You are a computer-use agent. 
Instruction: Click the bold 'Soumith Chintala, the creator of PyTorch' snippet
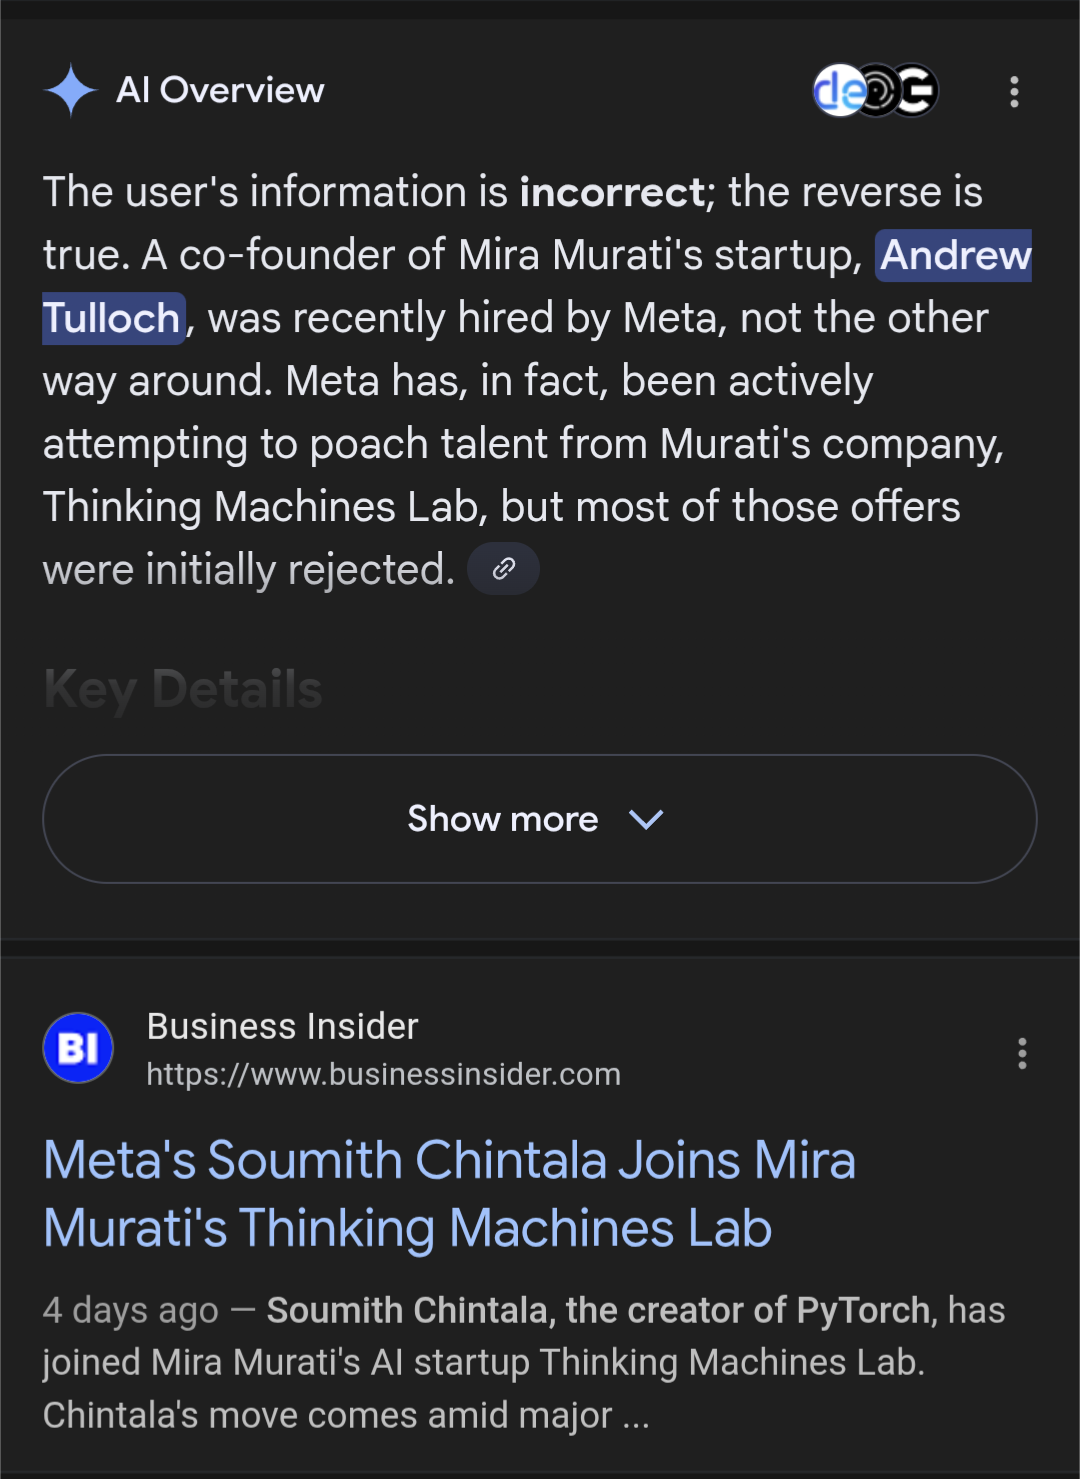(598, 1310)
